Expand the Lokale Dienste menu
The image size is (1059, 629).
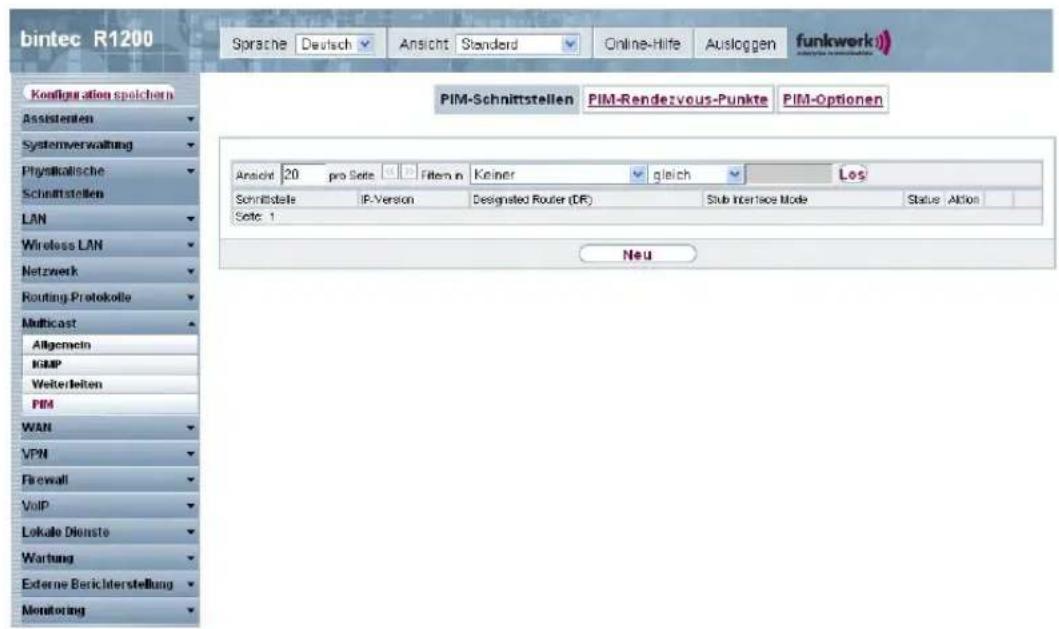(108, 532)
